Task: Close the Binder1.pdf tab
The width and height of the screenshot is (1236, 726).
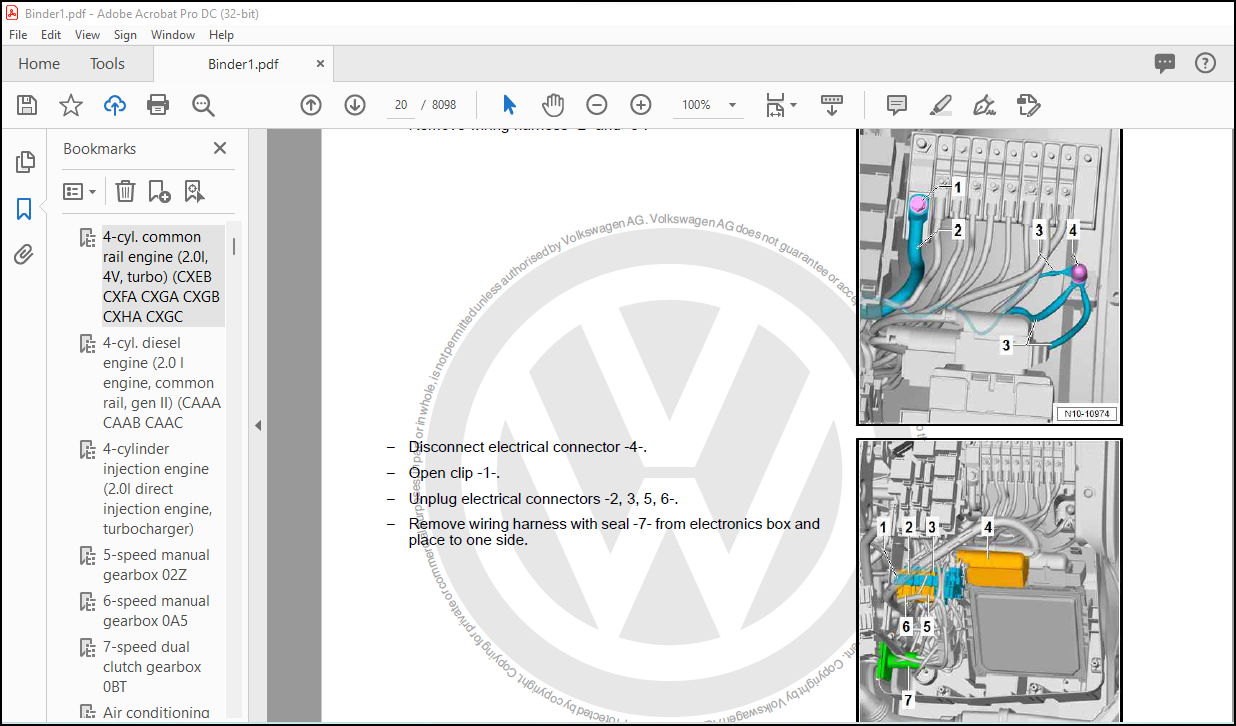Action: [x=320, y=63]
